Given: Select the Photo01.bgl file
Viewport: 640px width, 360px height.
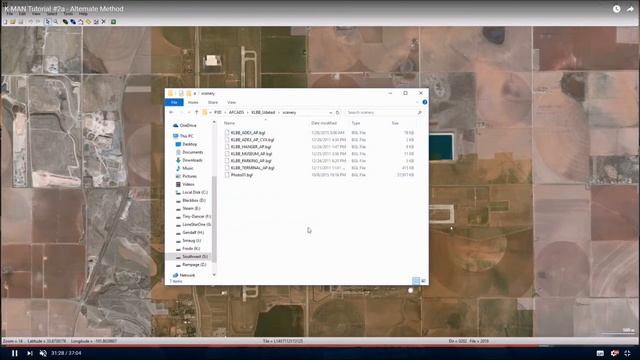Looking at the screenshot, I should (x=242, y=175).
